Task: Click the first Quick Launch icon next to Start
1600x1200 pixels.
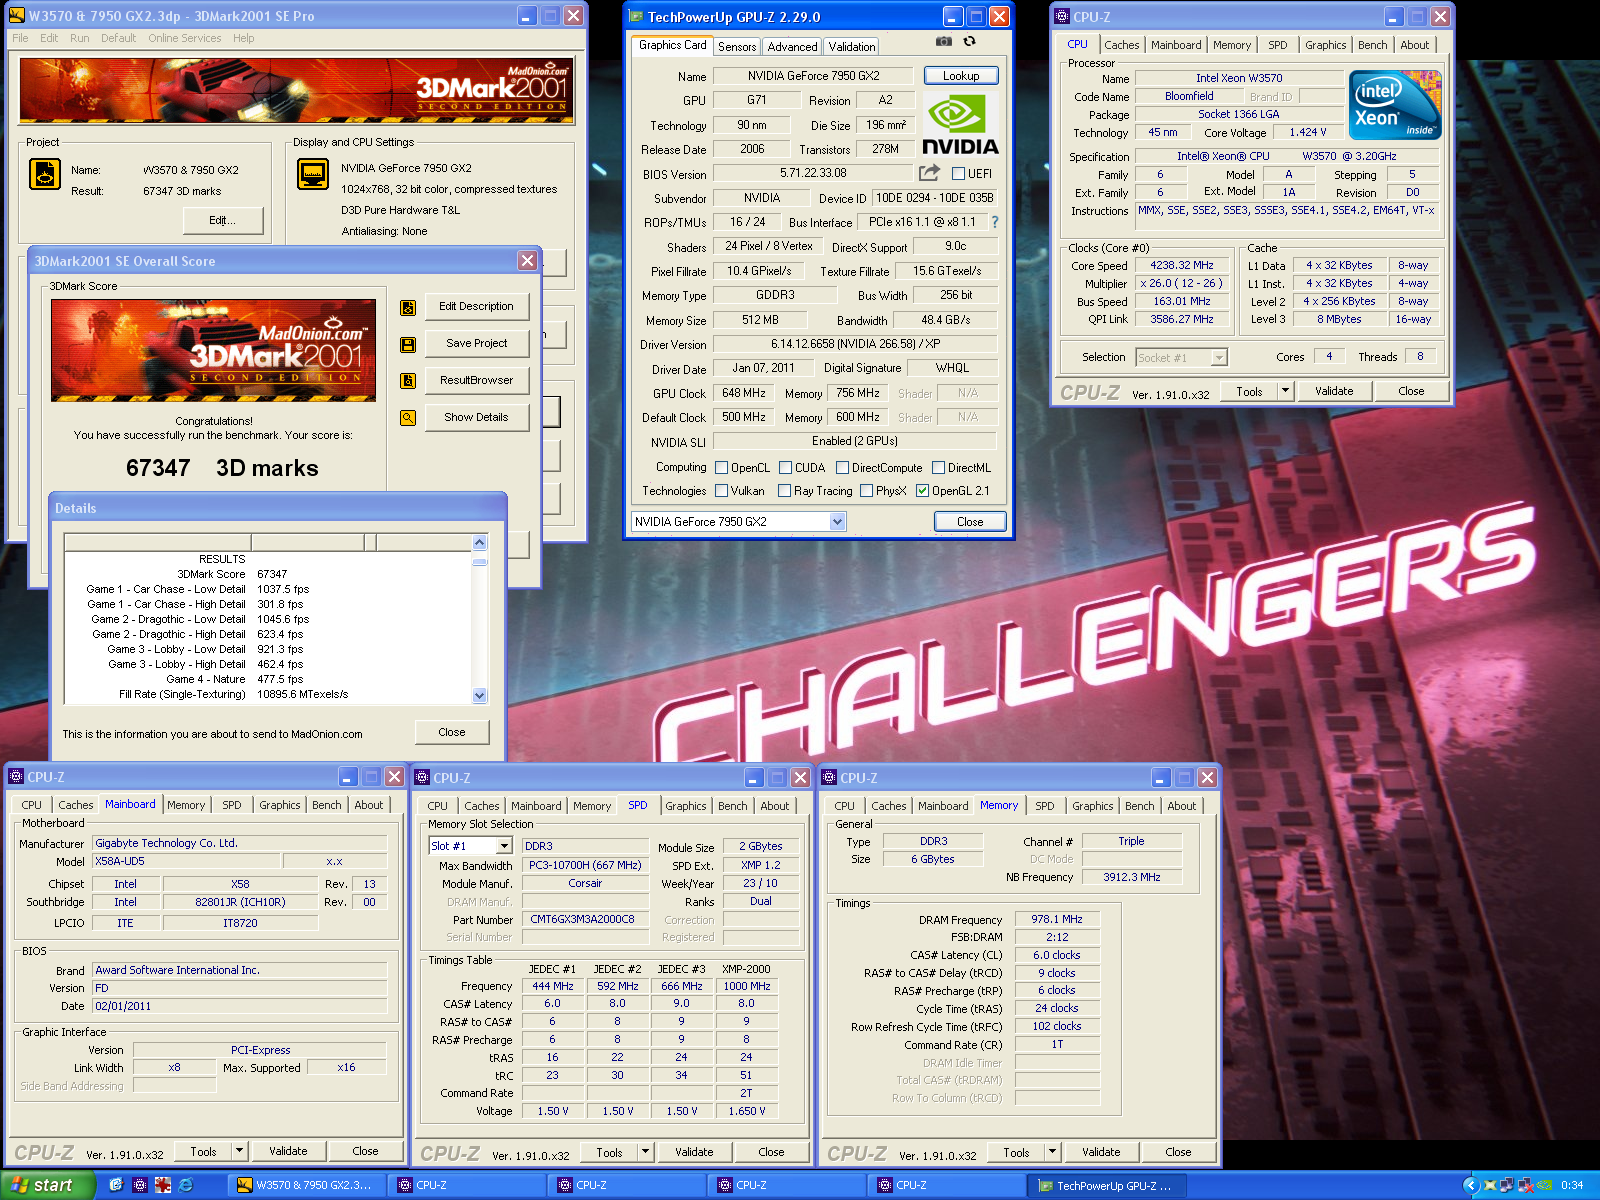Action: tap(116, 1185)
